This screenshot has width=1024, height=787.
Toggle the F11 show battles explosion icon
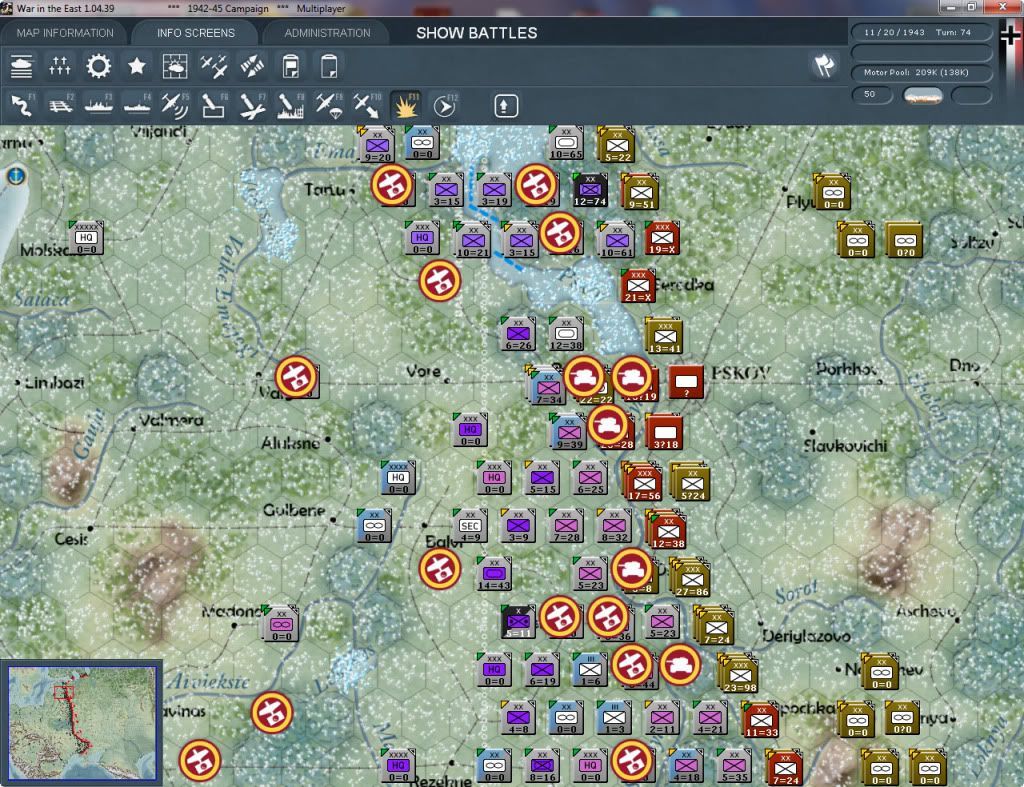pos(406,106)
